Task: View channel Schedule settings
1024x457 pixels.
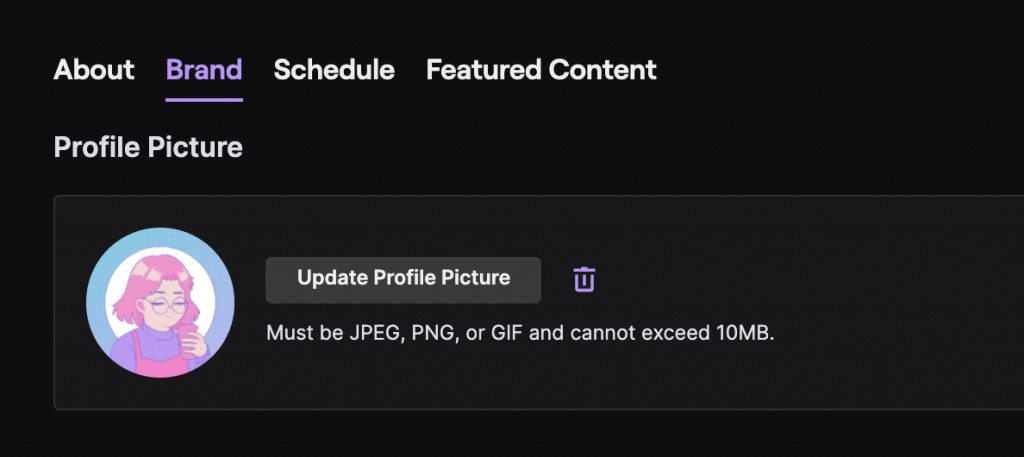Action: [334, 69]
